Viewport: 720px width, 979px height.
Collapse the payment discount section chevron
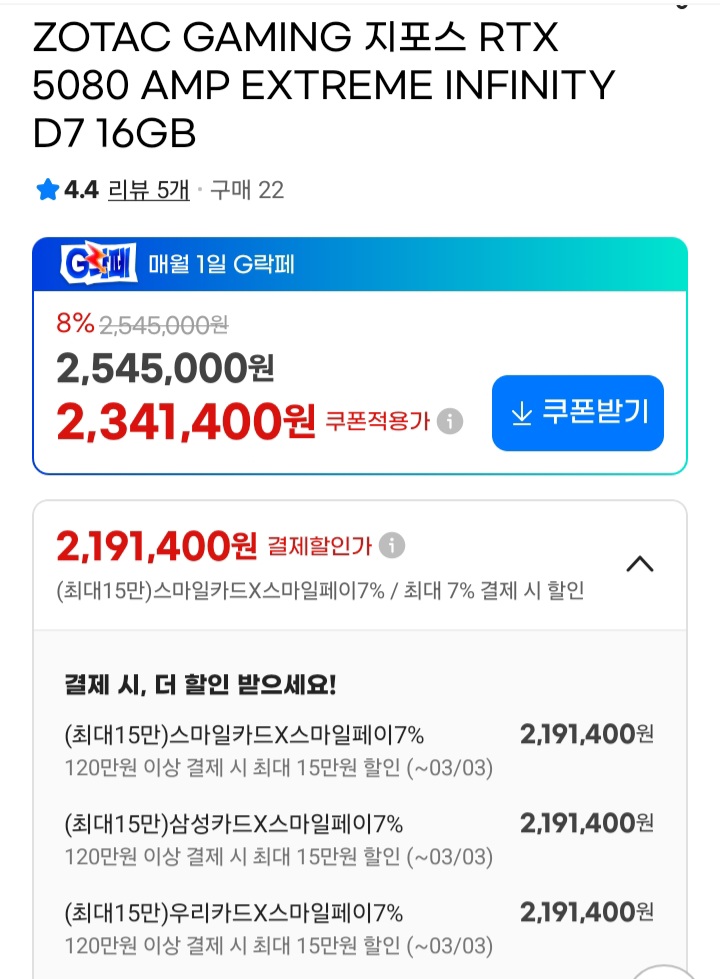639,564
